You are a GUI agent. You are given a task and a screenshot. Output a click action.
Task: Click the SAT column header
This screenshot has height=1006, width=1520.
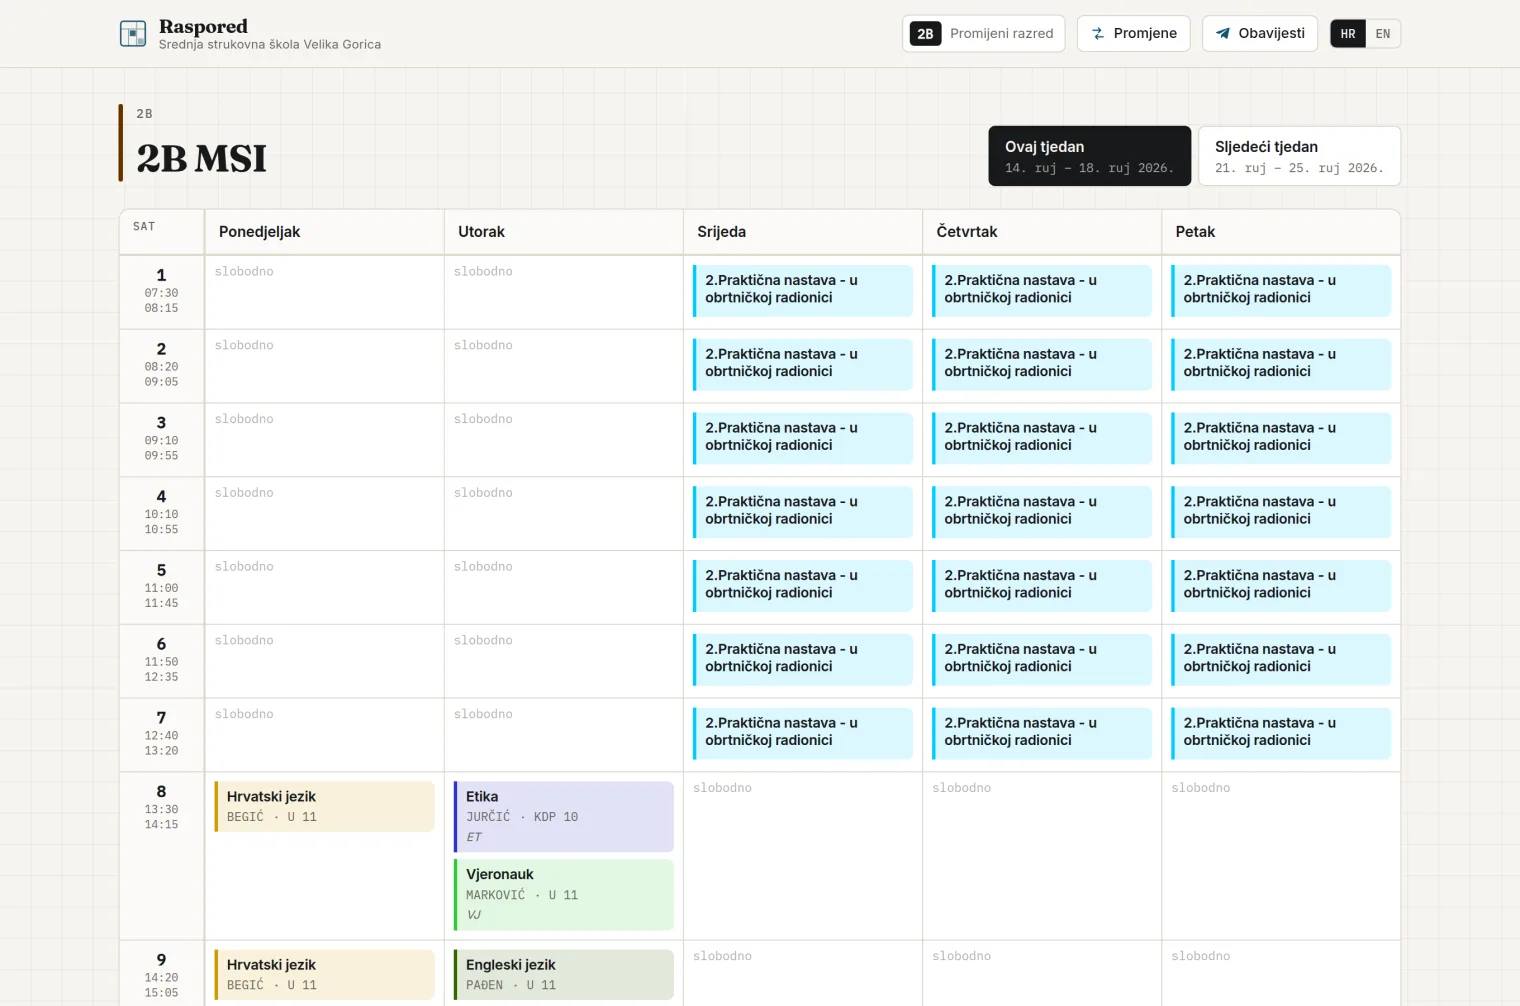point(161,232)
